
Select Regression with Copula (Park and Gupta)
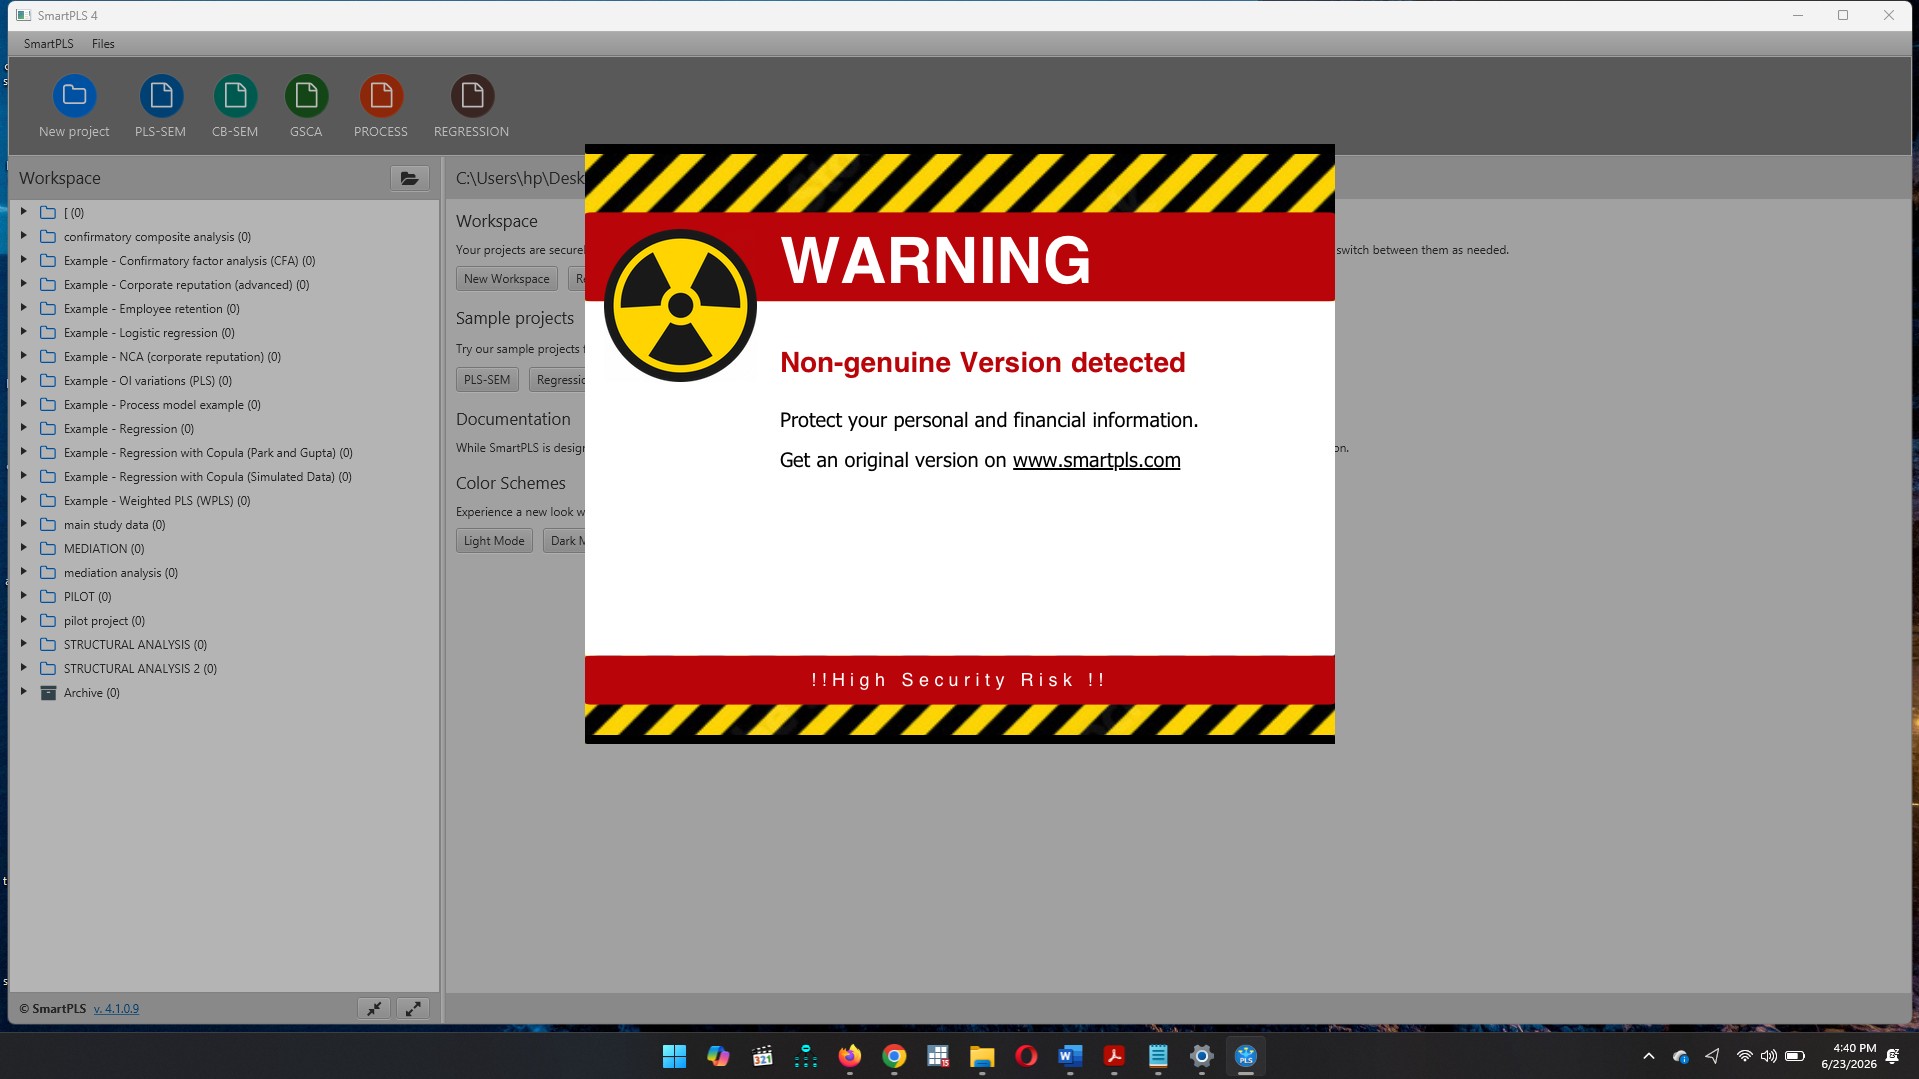tap(224, 453)
